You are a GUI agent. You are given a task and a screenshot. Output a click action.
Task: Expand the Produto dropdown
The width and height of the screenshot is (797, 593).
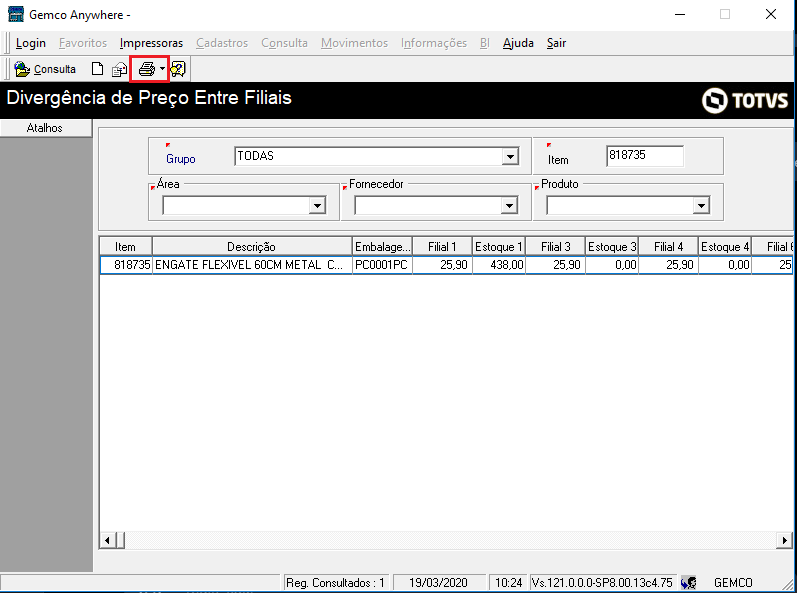(x=701, y=206)
